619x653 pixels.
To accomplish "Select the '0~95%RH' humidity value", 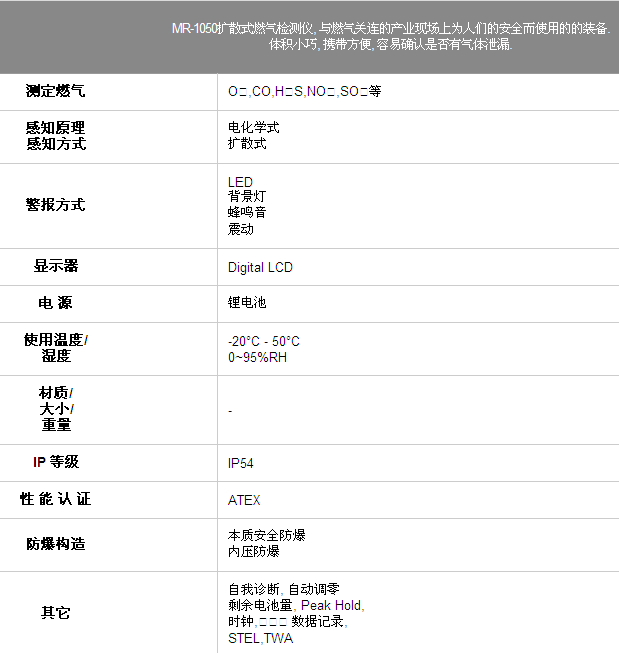I will point(257,357).
